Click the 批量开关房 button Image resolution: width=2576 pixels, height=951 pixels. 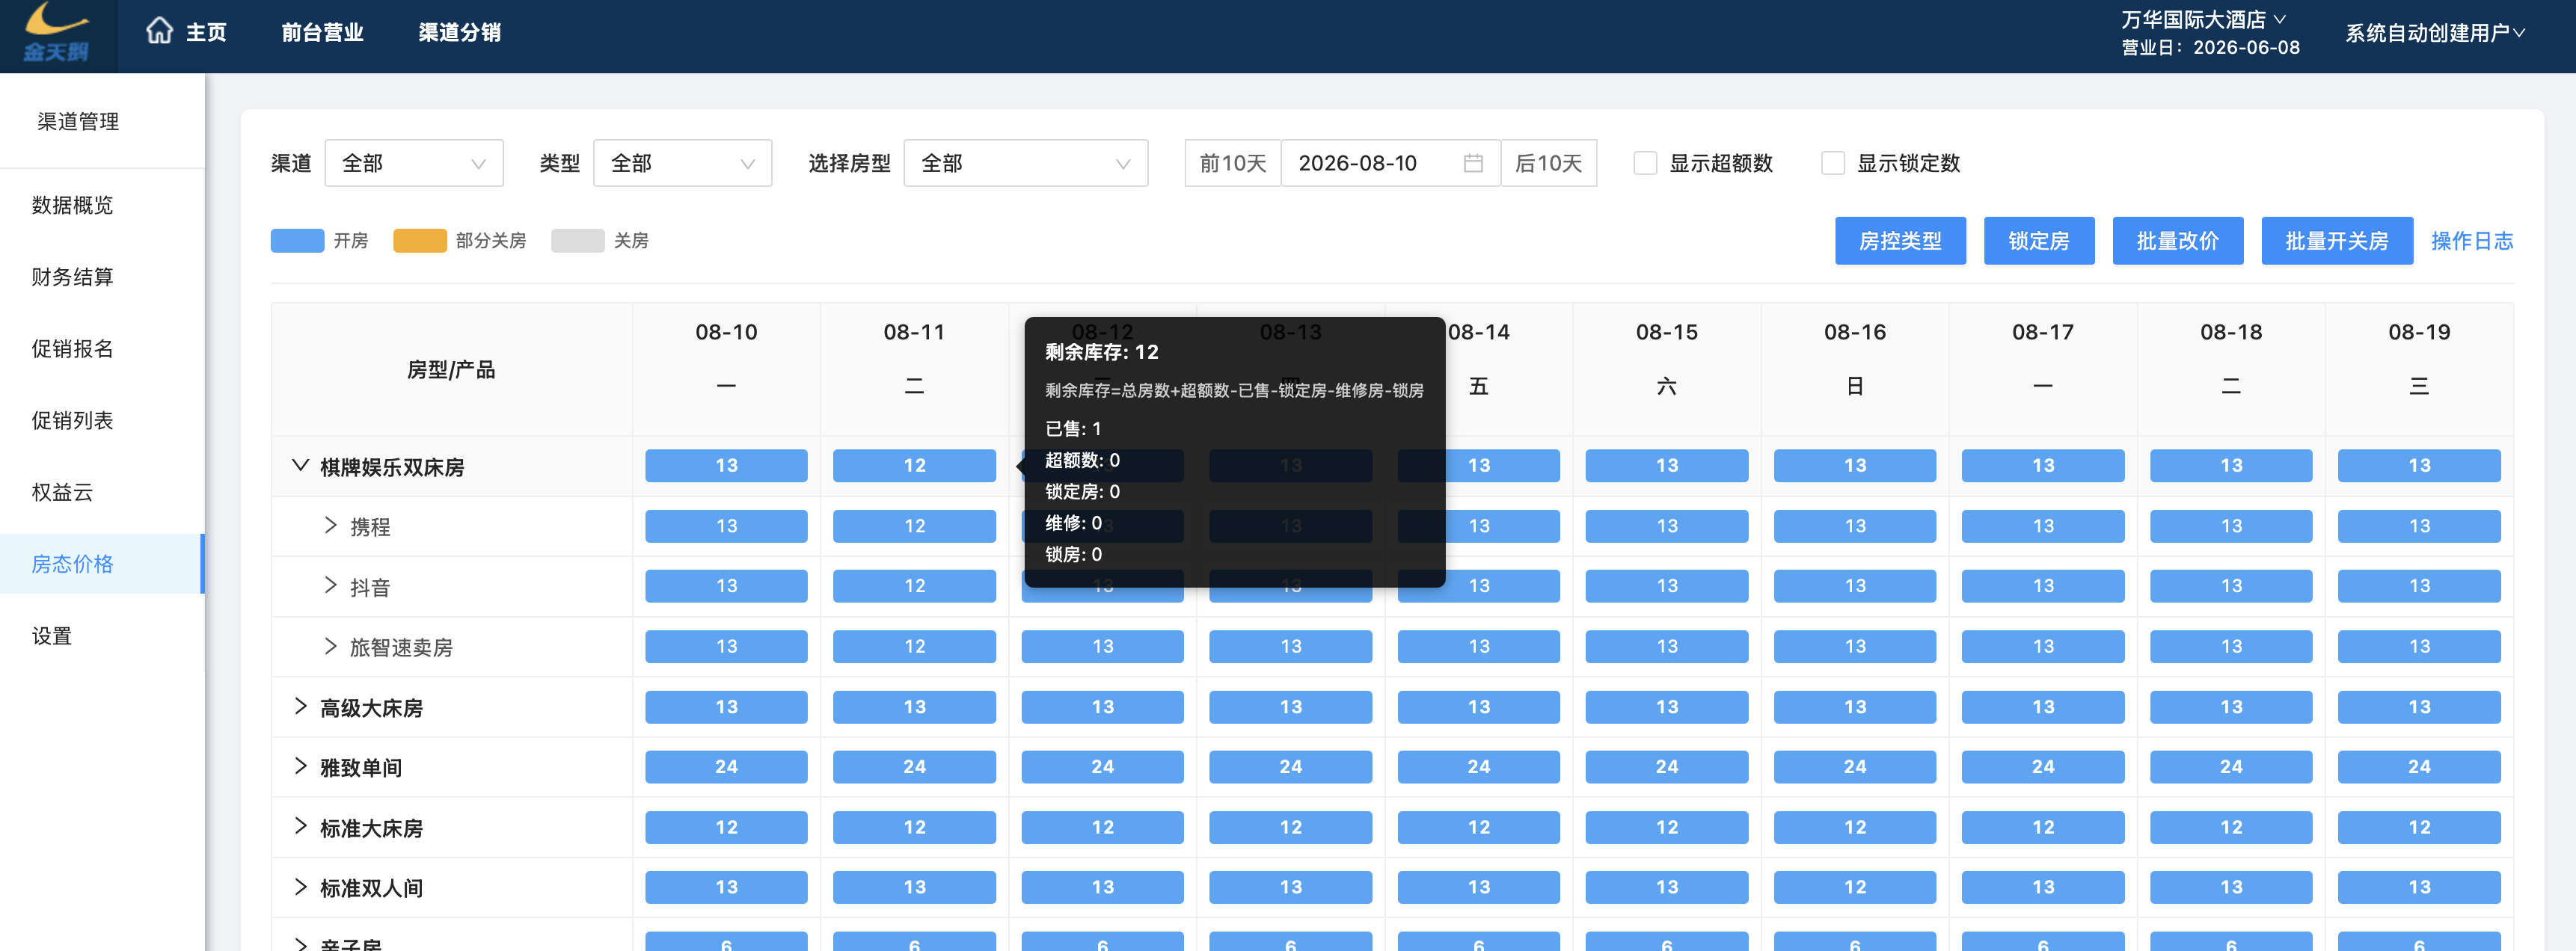(2337, 241)
